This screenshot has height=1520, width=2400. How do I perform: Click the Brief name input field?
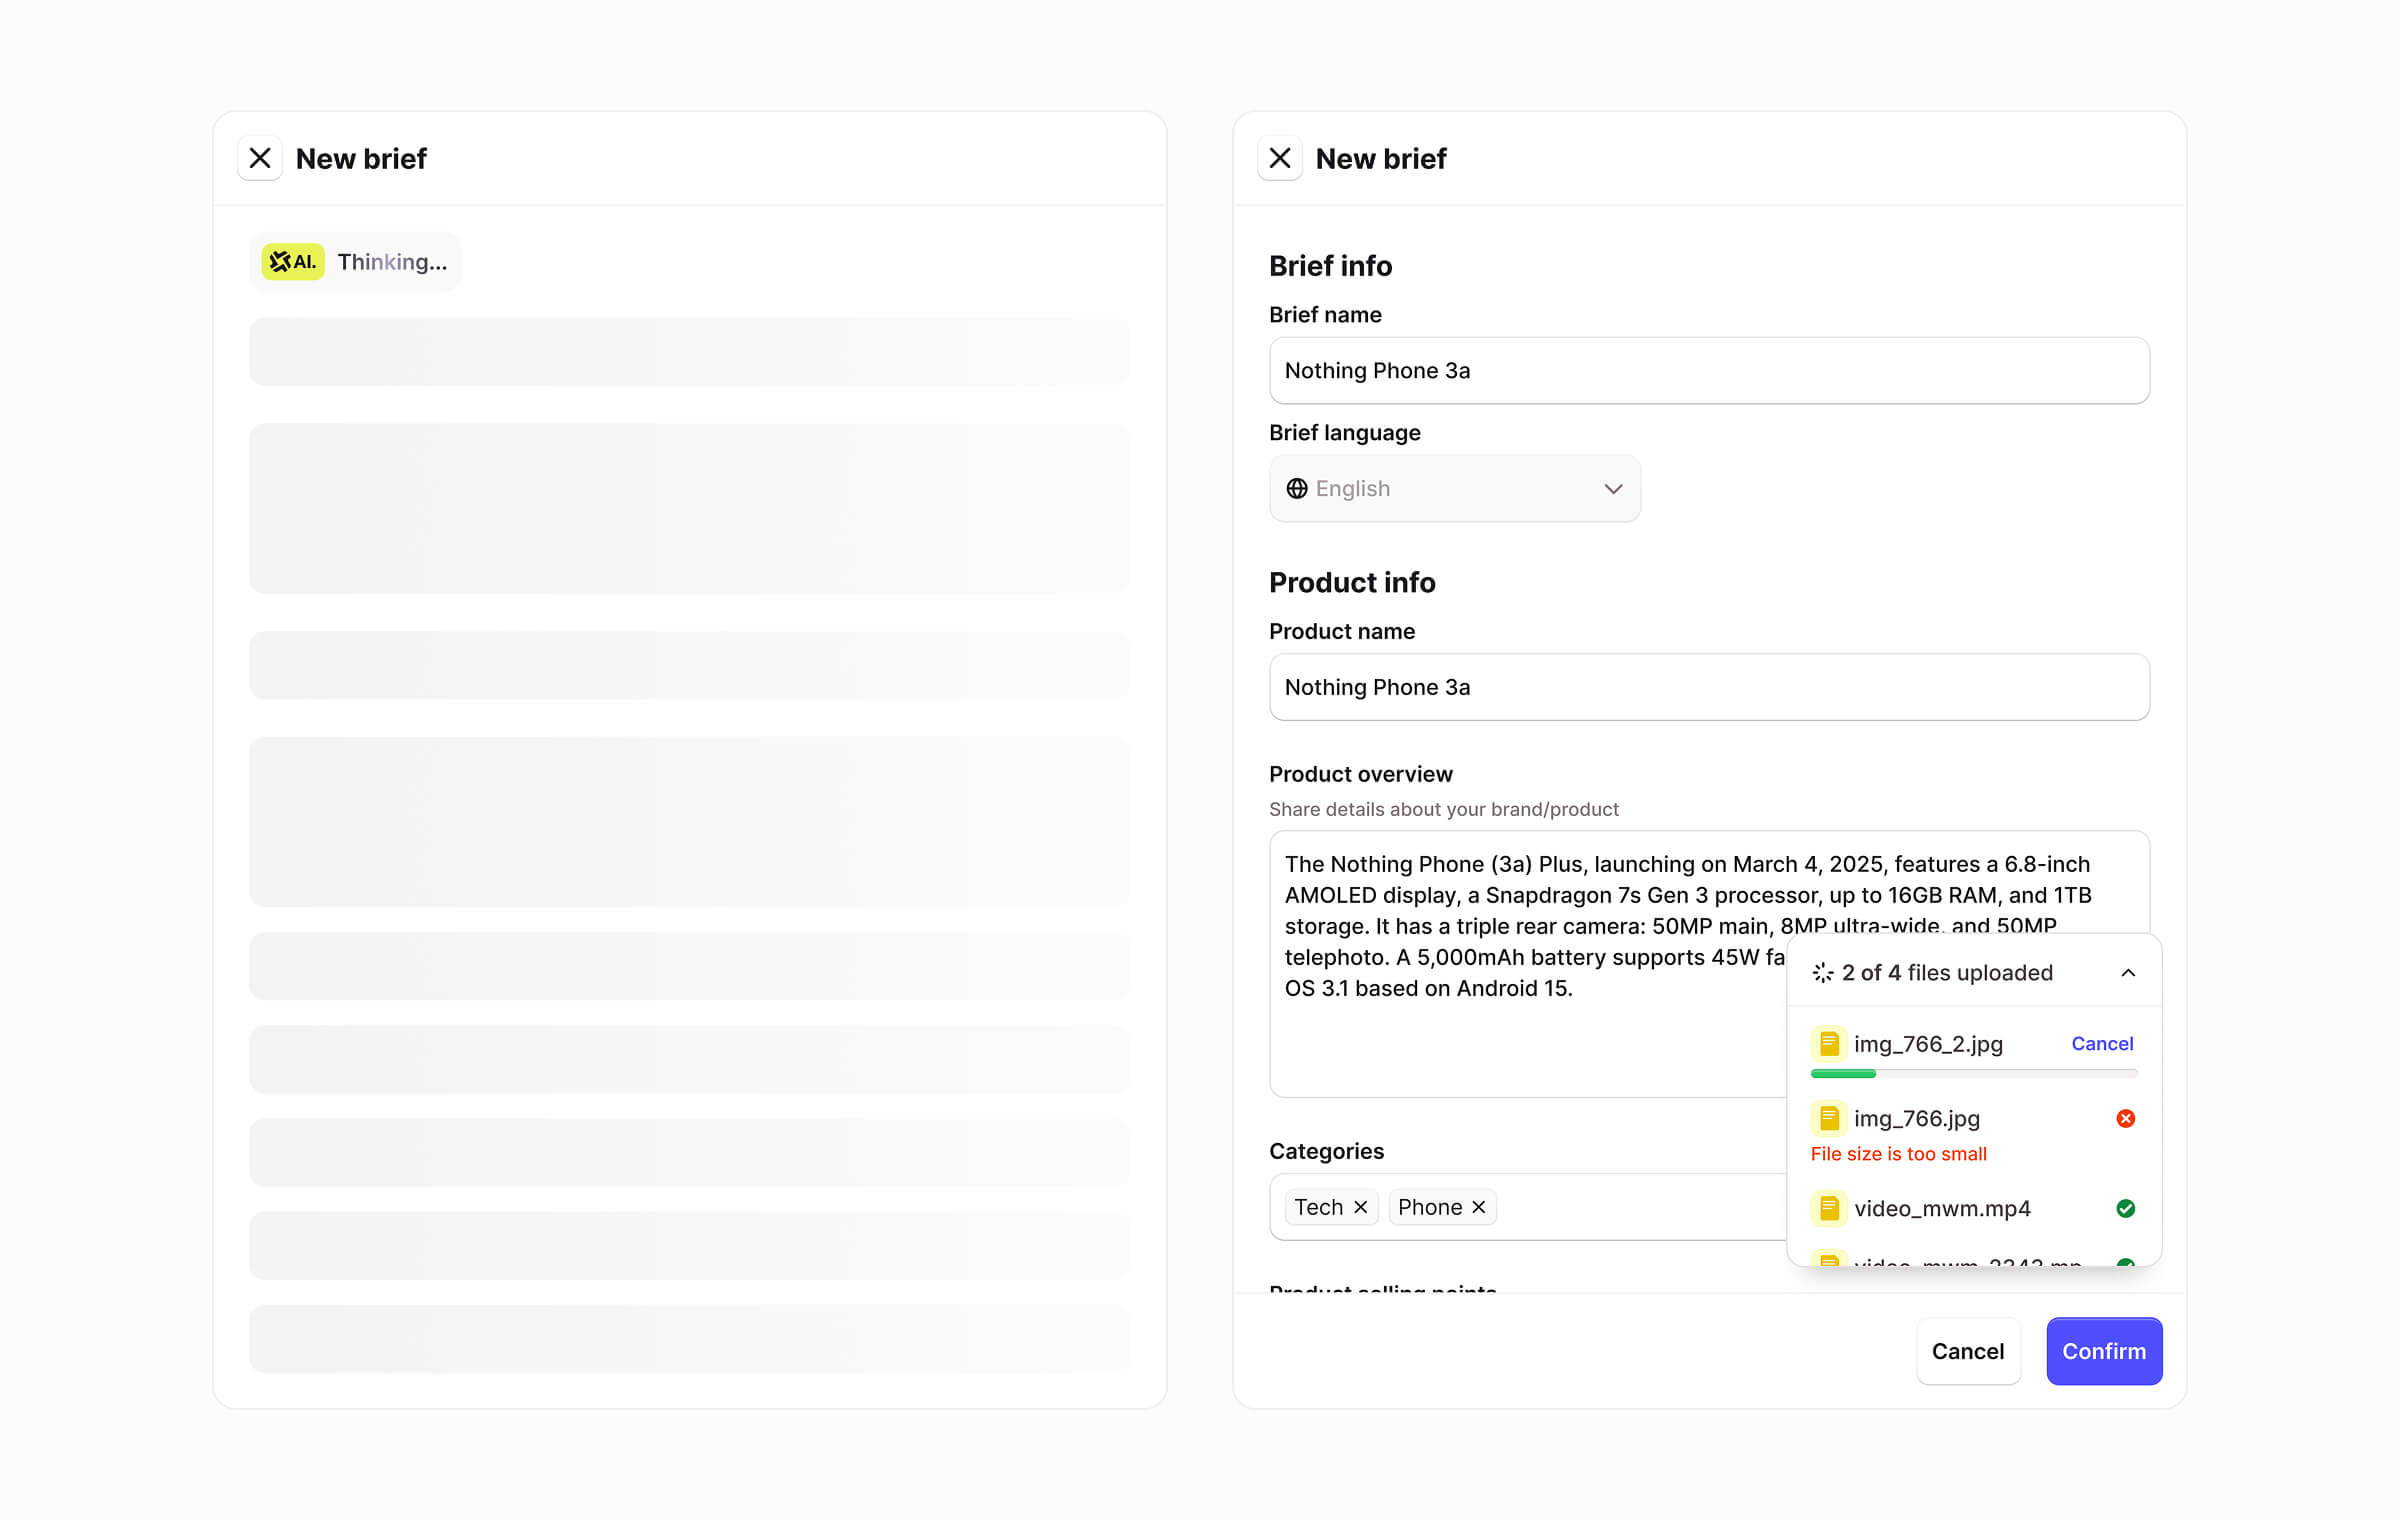tap(1709, 370)
